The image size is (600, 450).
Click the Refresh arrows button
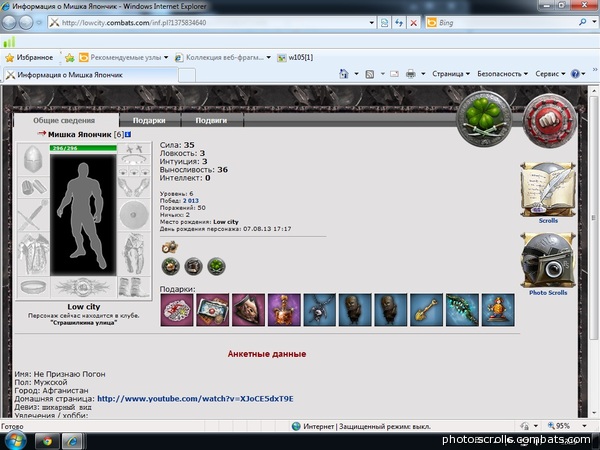coord(399,23)
